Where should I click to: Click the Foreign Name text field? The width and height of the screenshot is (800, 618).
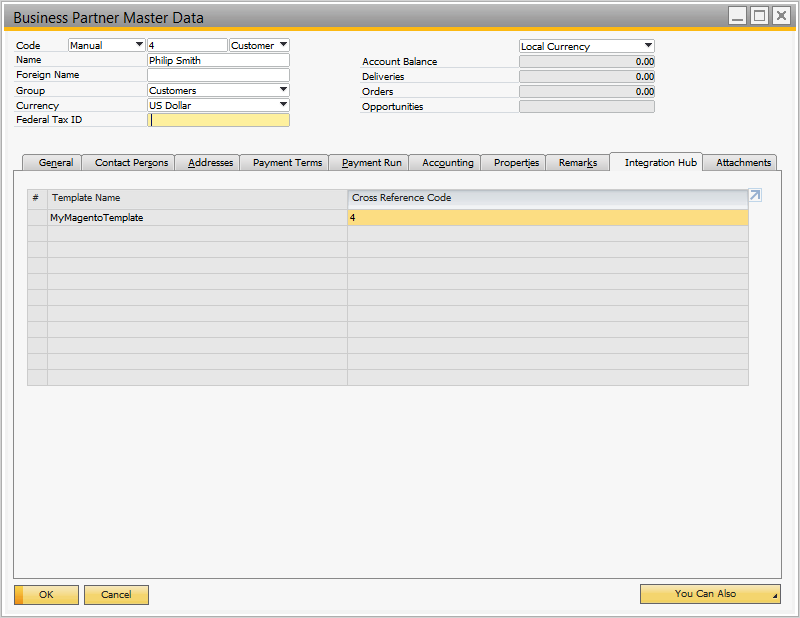pos(218,75)
